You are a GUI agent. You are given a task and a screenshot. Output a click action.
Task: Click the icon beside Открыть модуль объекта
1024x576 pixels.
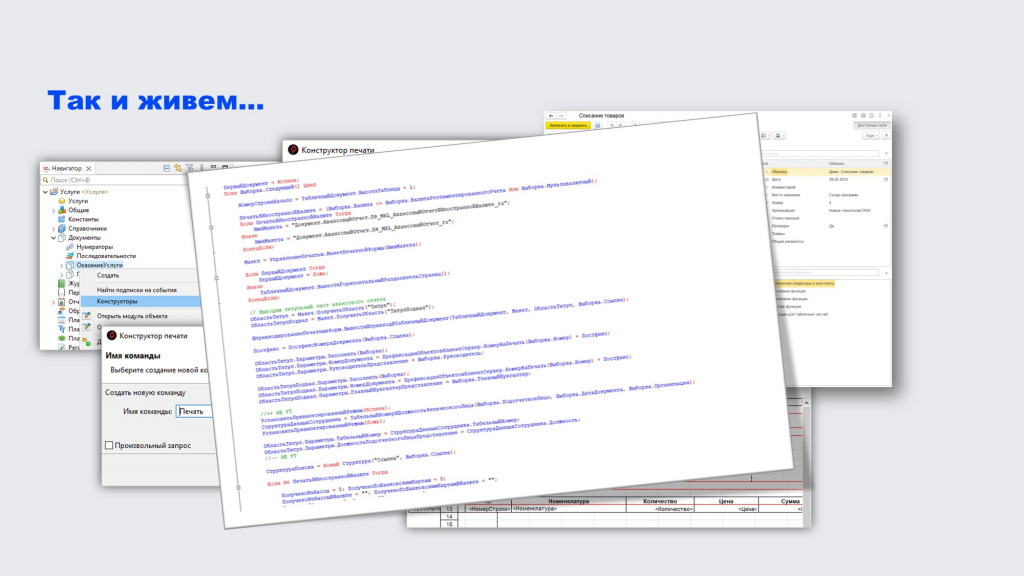[x=86, y=316]
